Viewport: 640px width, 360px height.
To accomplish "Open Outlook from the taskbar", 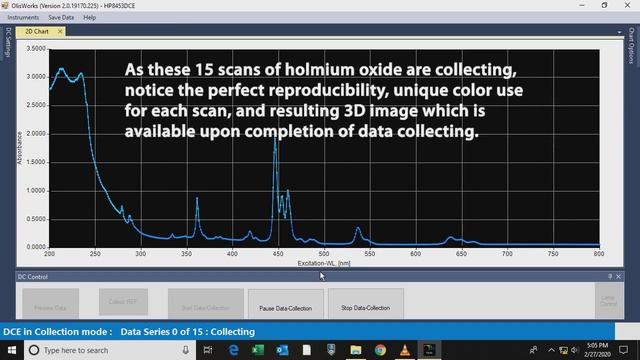I will pyautogui.click(x=282, y=350).
